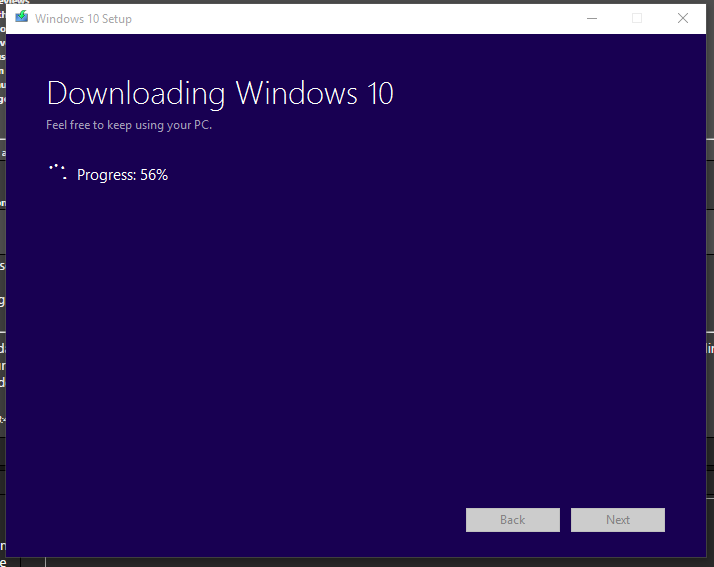Close the Windows 10 Setup window
714x567 pixels.
[x=683, y=18]
